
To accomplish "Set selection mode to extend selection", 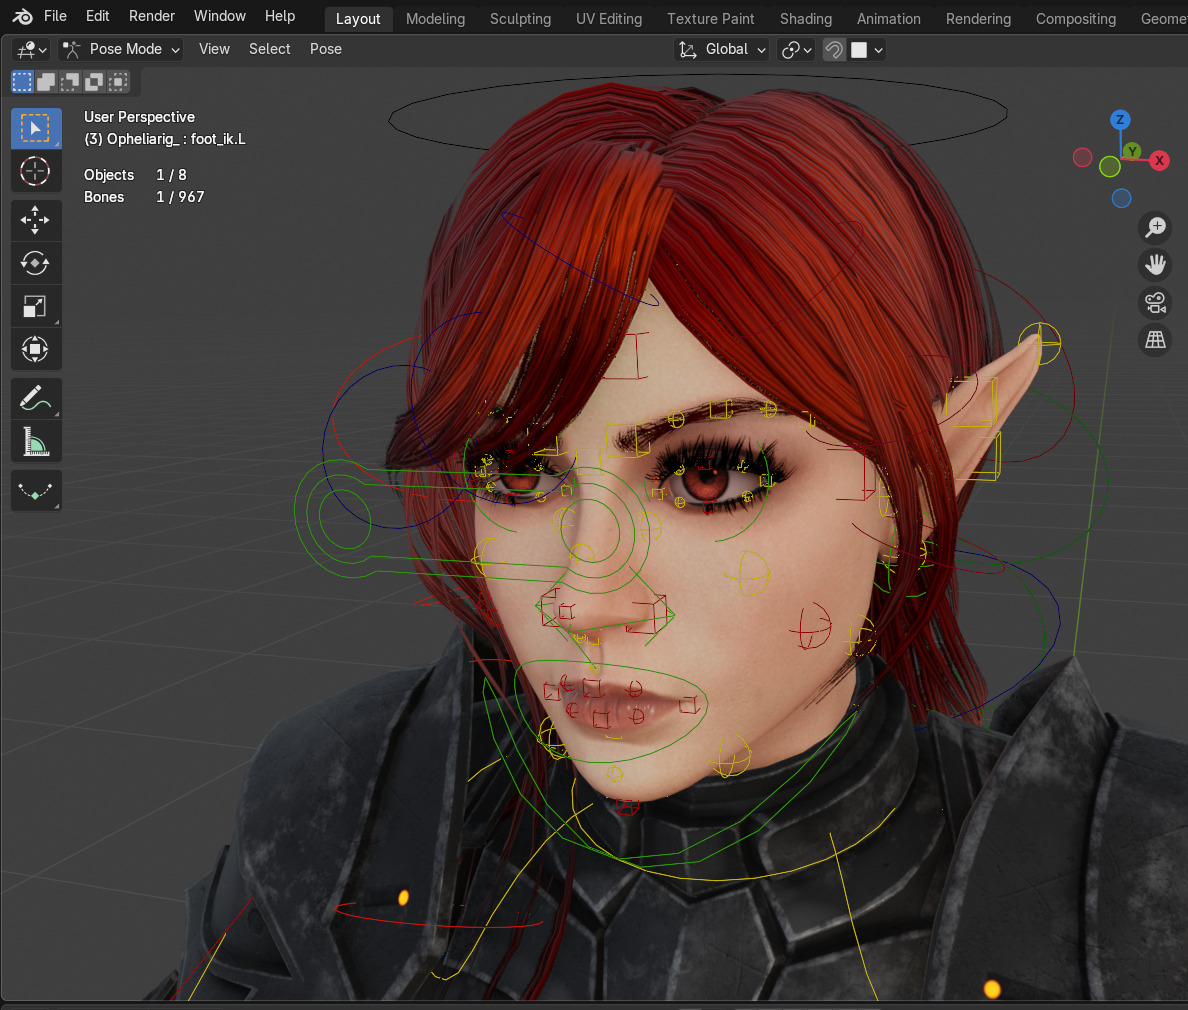I will point(46,82).
